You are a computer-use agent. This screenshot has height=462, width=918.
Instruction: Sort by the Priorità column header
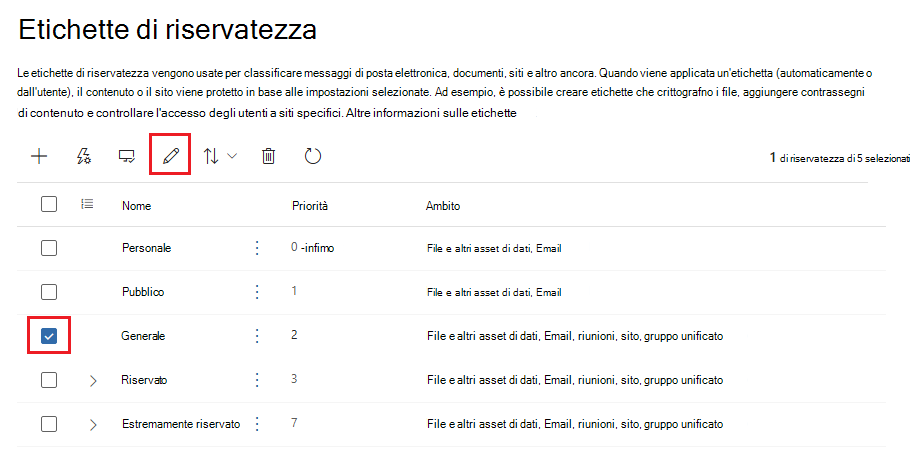(x=310, y=205)
